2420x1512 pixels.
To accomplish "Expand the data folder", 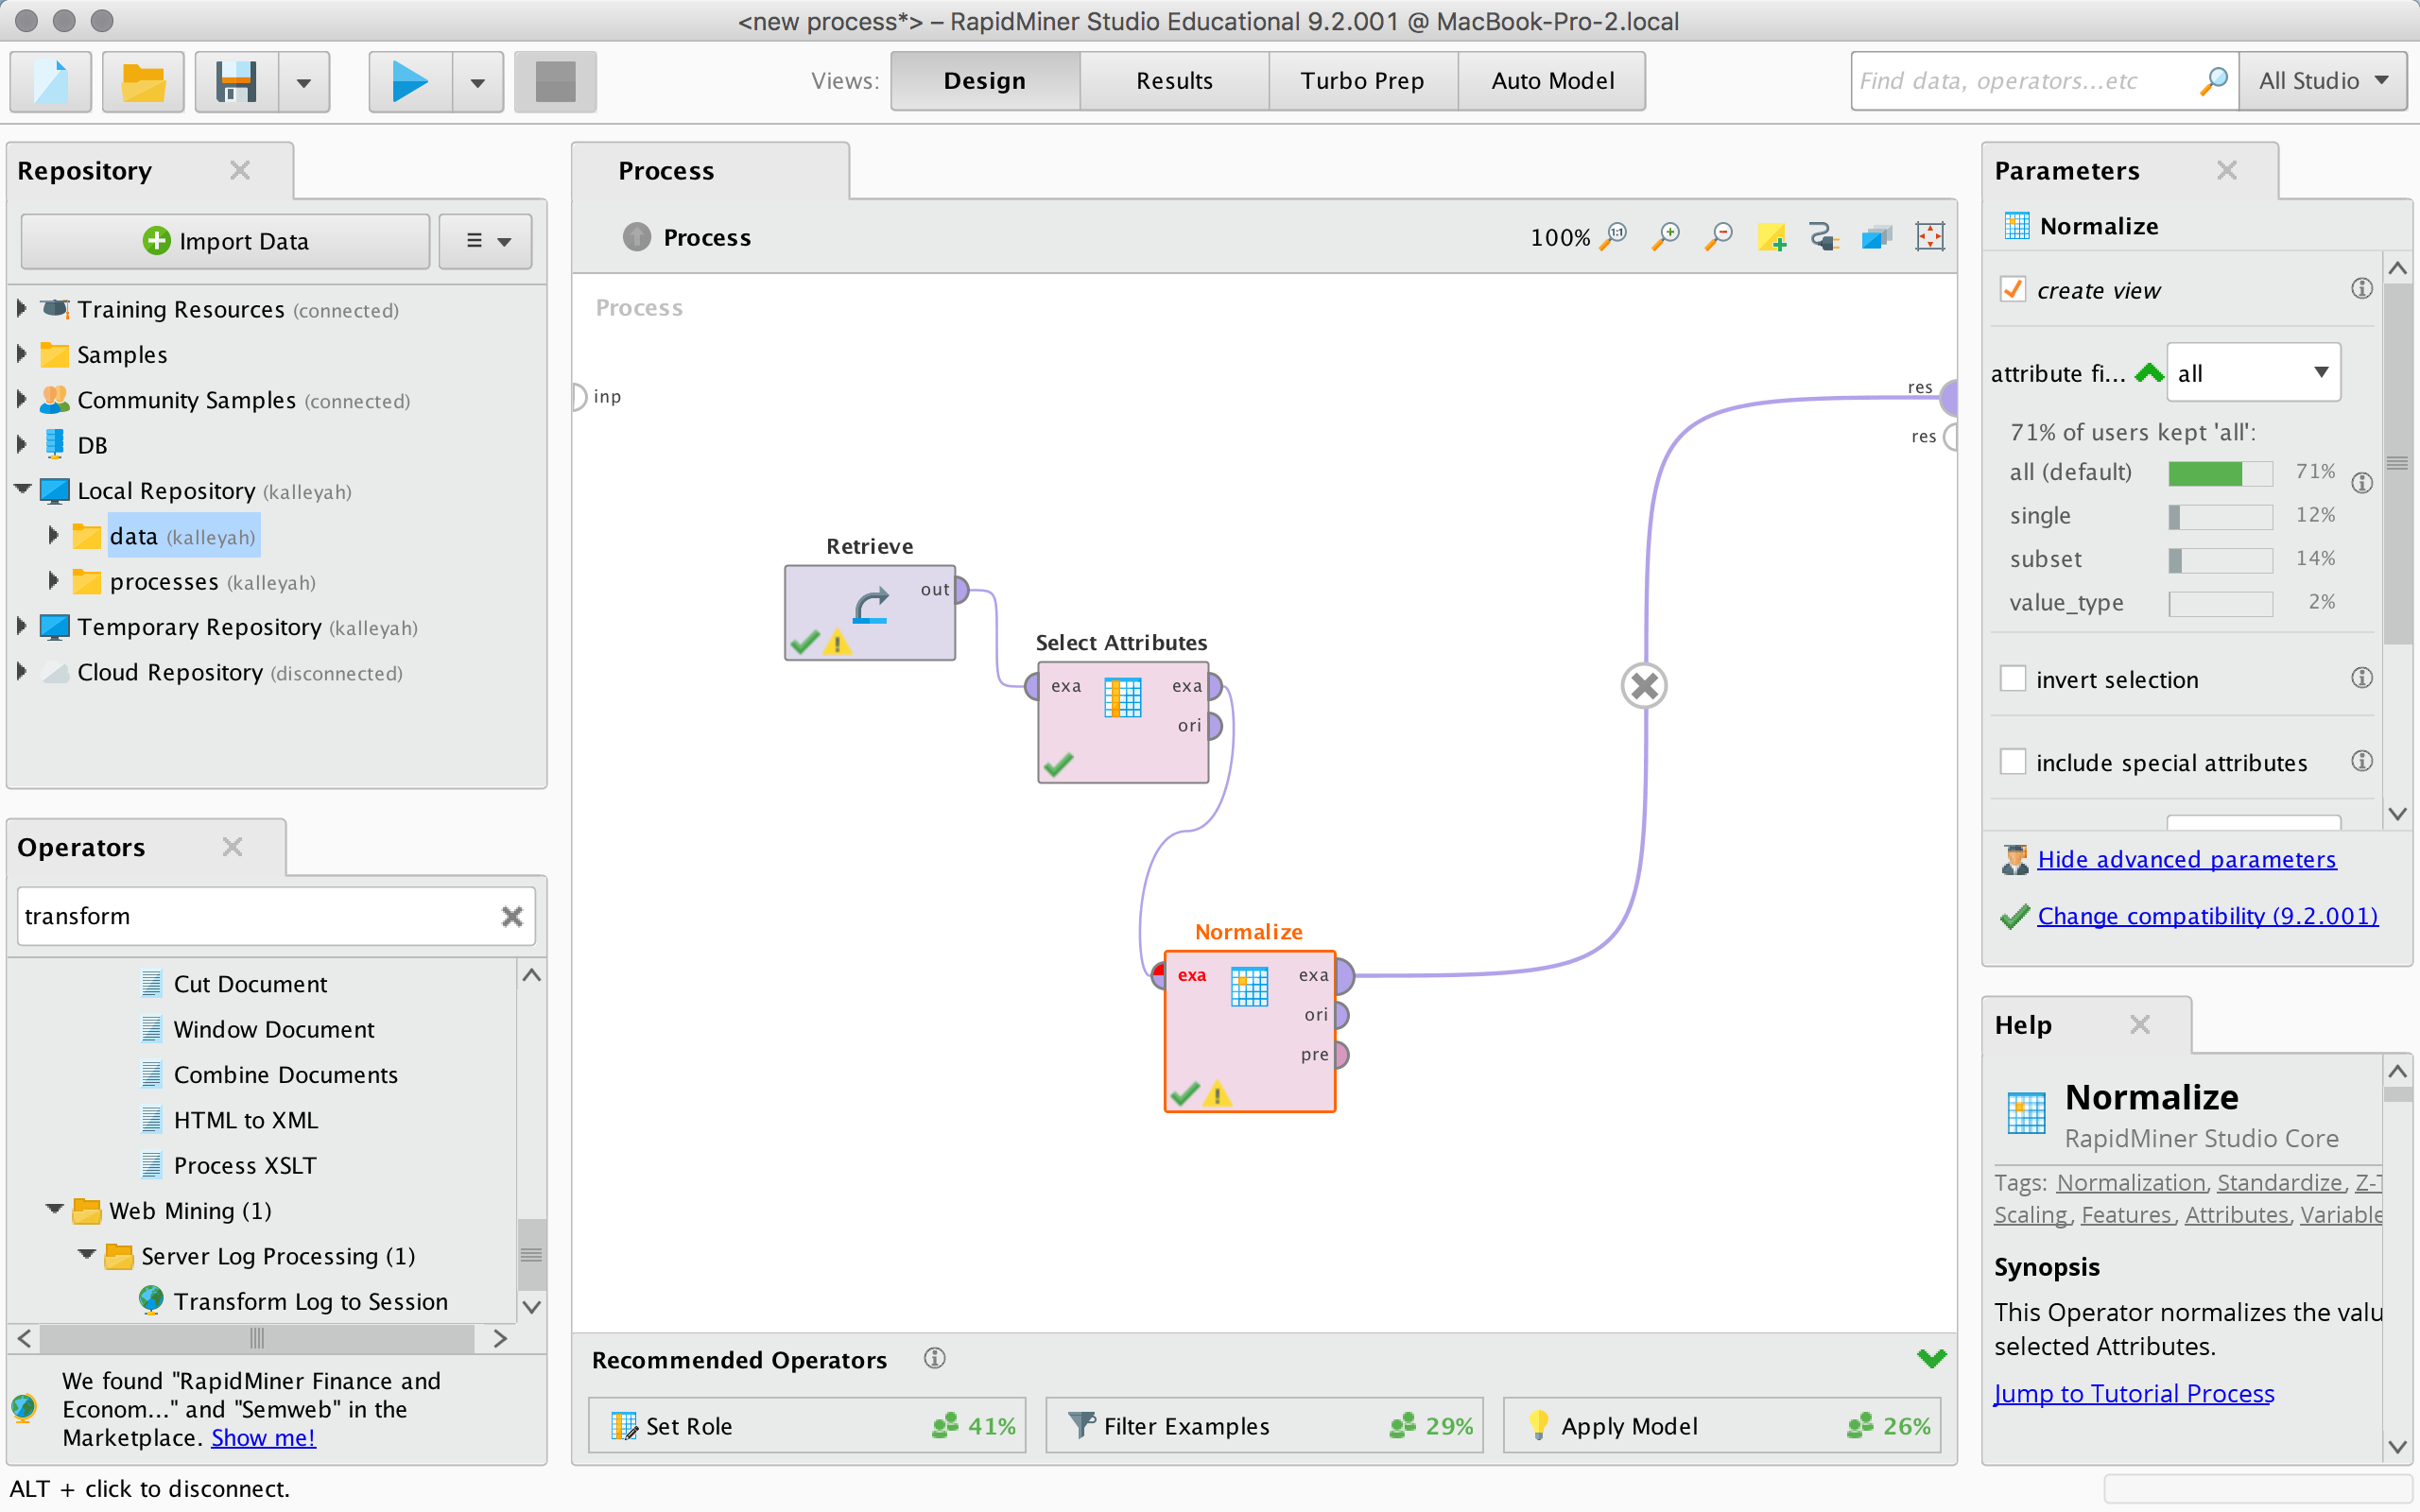I will tap(54, 535).
